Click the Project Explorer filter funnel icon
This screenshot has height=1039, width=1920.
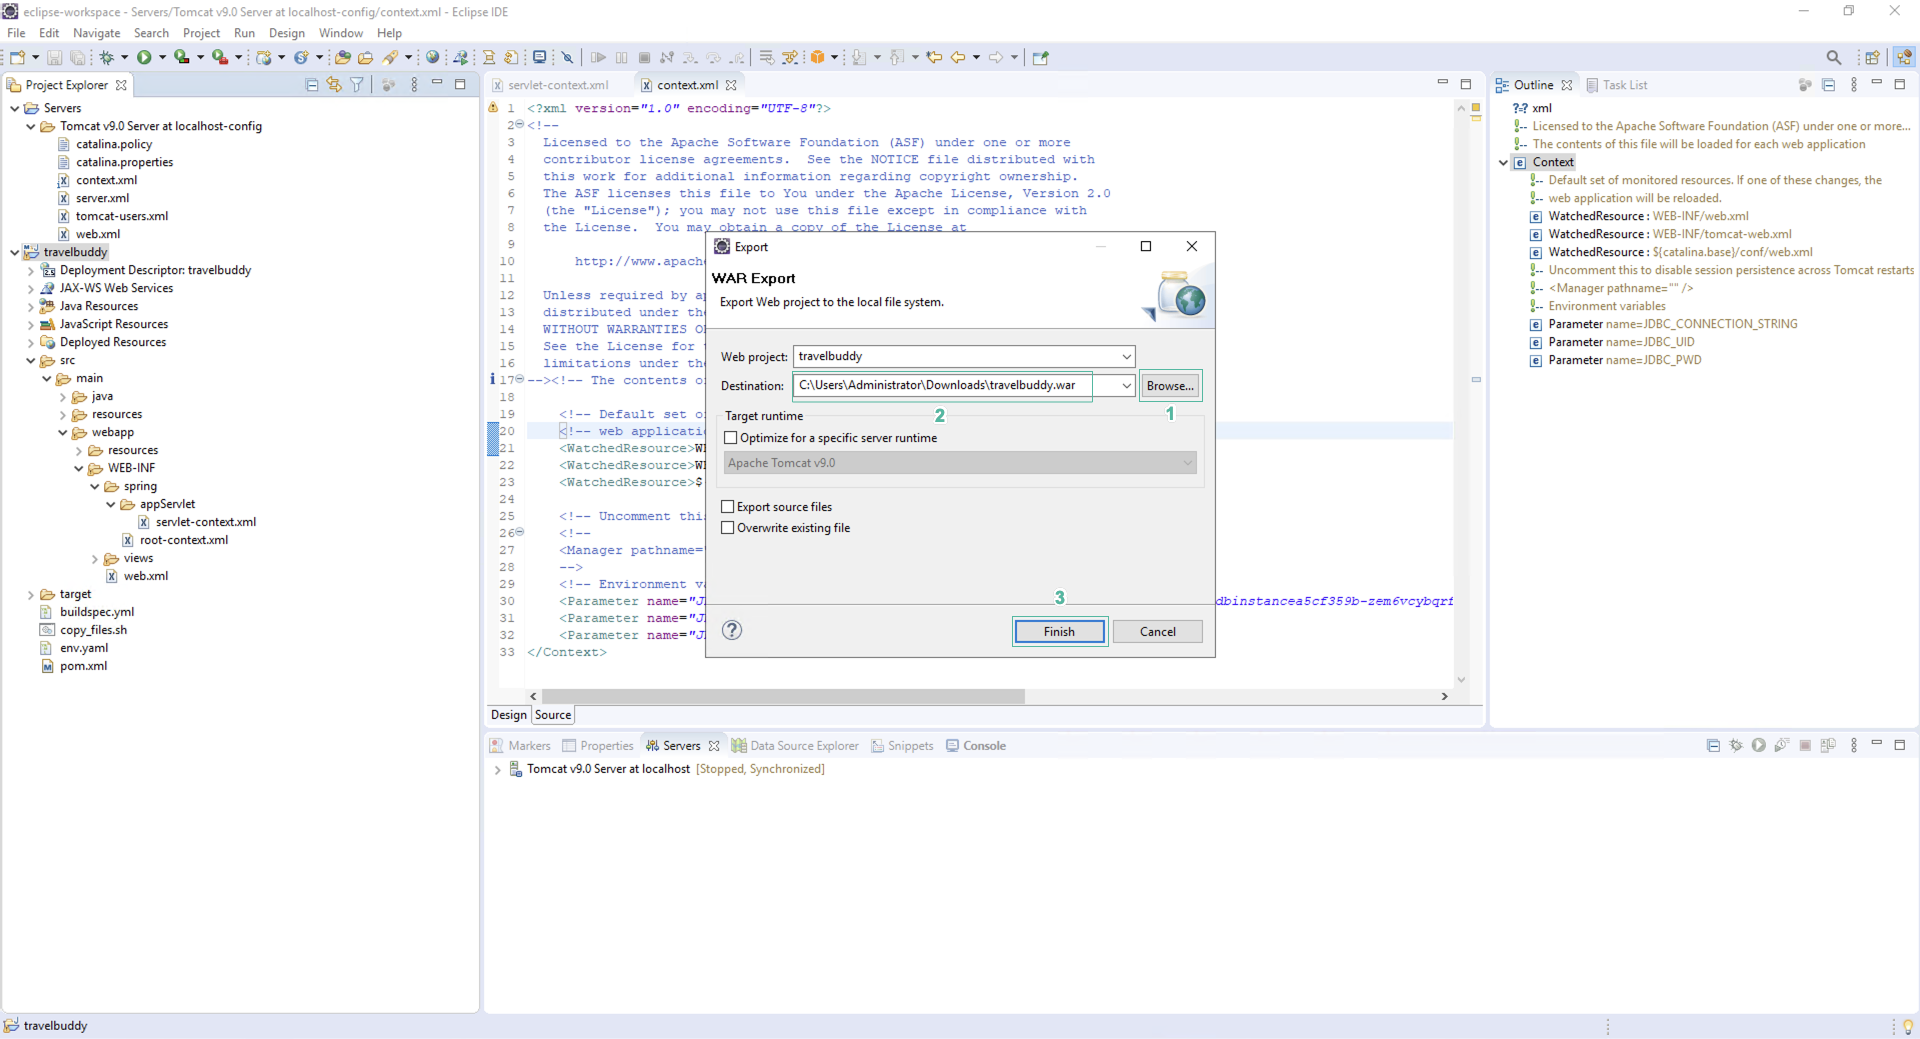[357, 85]
